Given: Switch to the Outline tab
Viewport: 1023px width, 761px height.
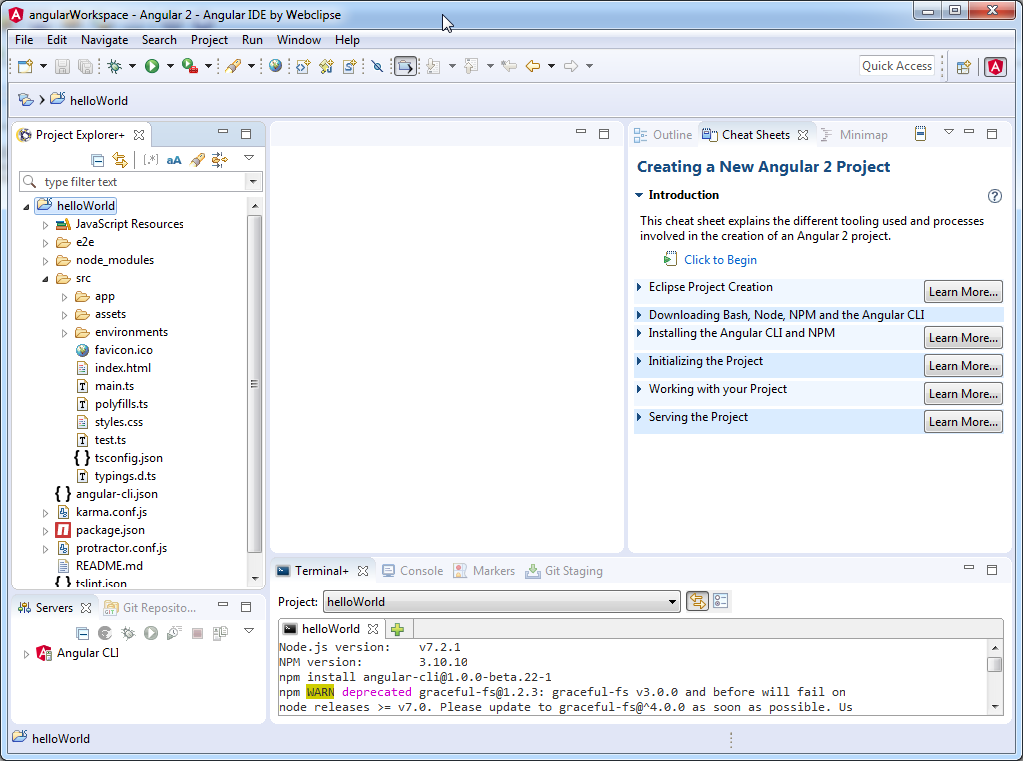Looking at the screenshot, I should [663, 134].
